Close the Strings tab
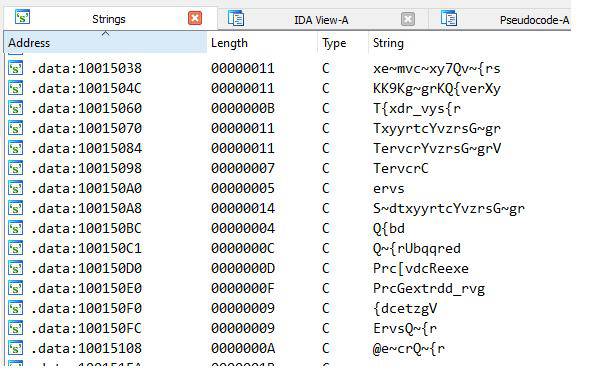 pyautogui.click(x=195, y=18)
